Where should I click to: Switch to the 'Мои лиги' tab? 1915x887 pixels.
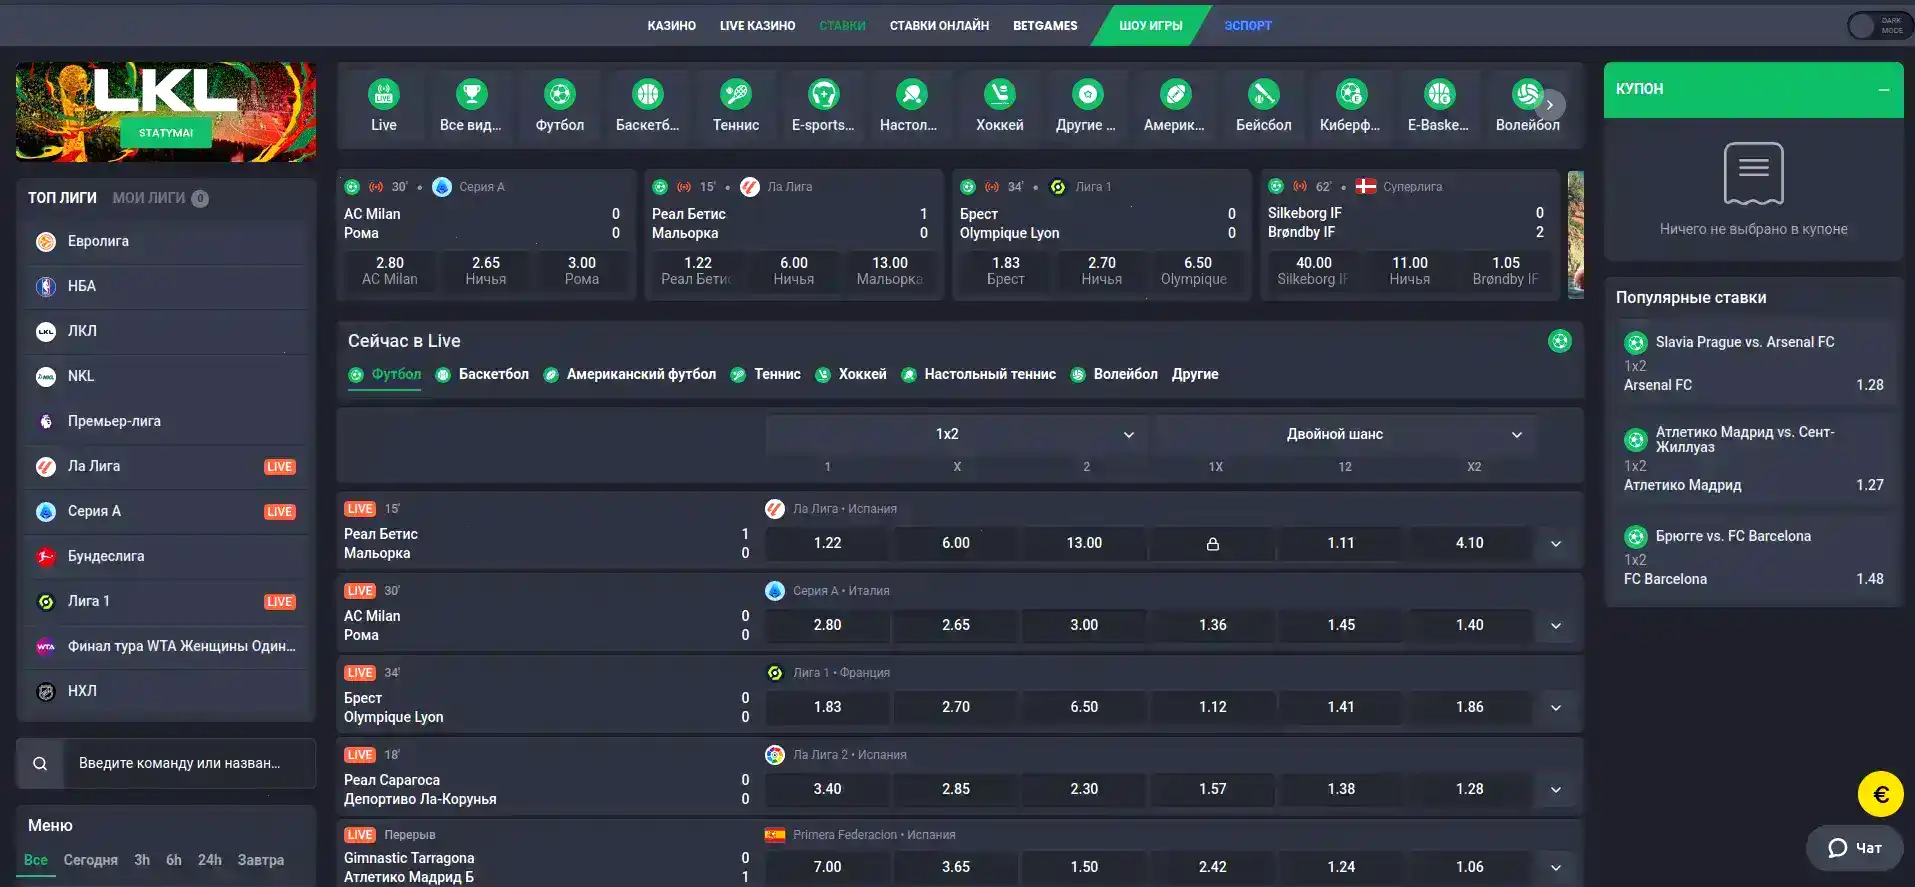click(149, 198)
